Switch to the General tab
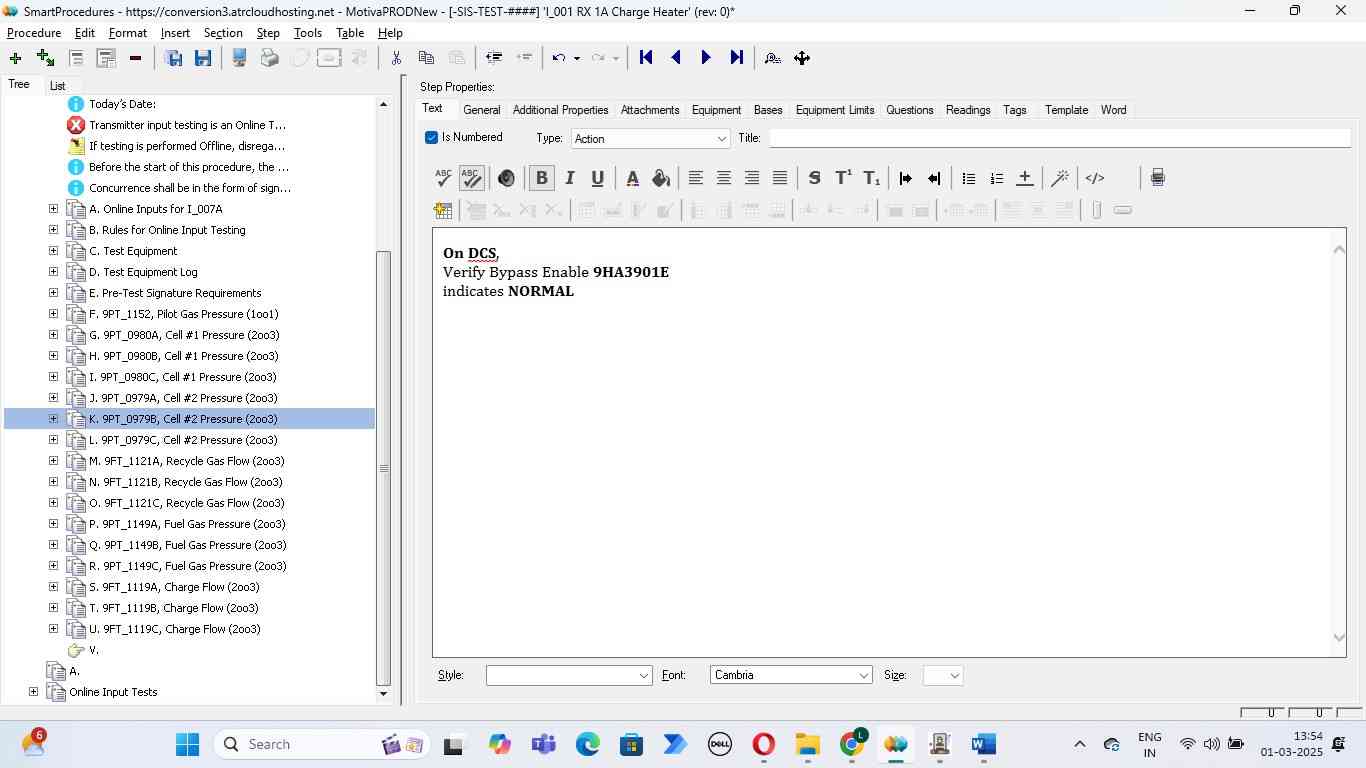The image size is (1366, 768). click(482, 110)
